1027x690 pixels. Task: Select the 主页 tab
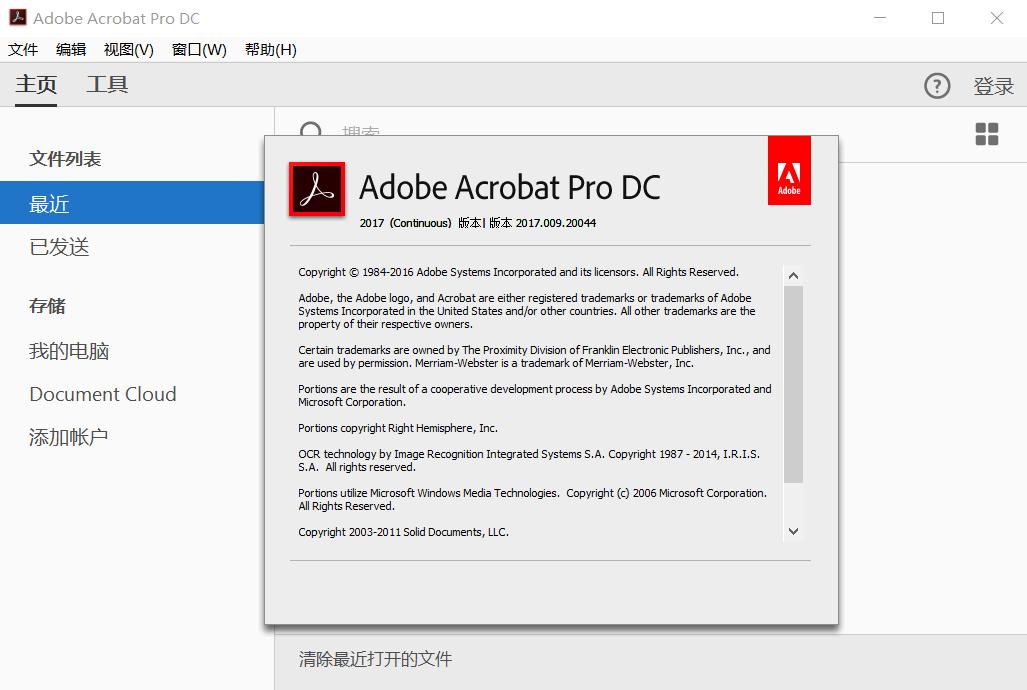[36, 85]
